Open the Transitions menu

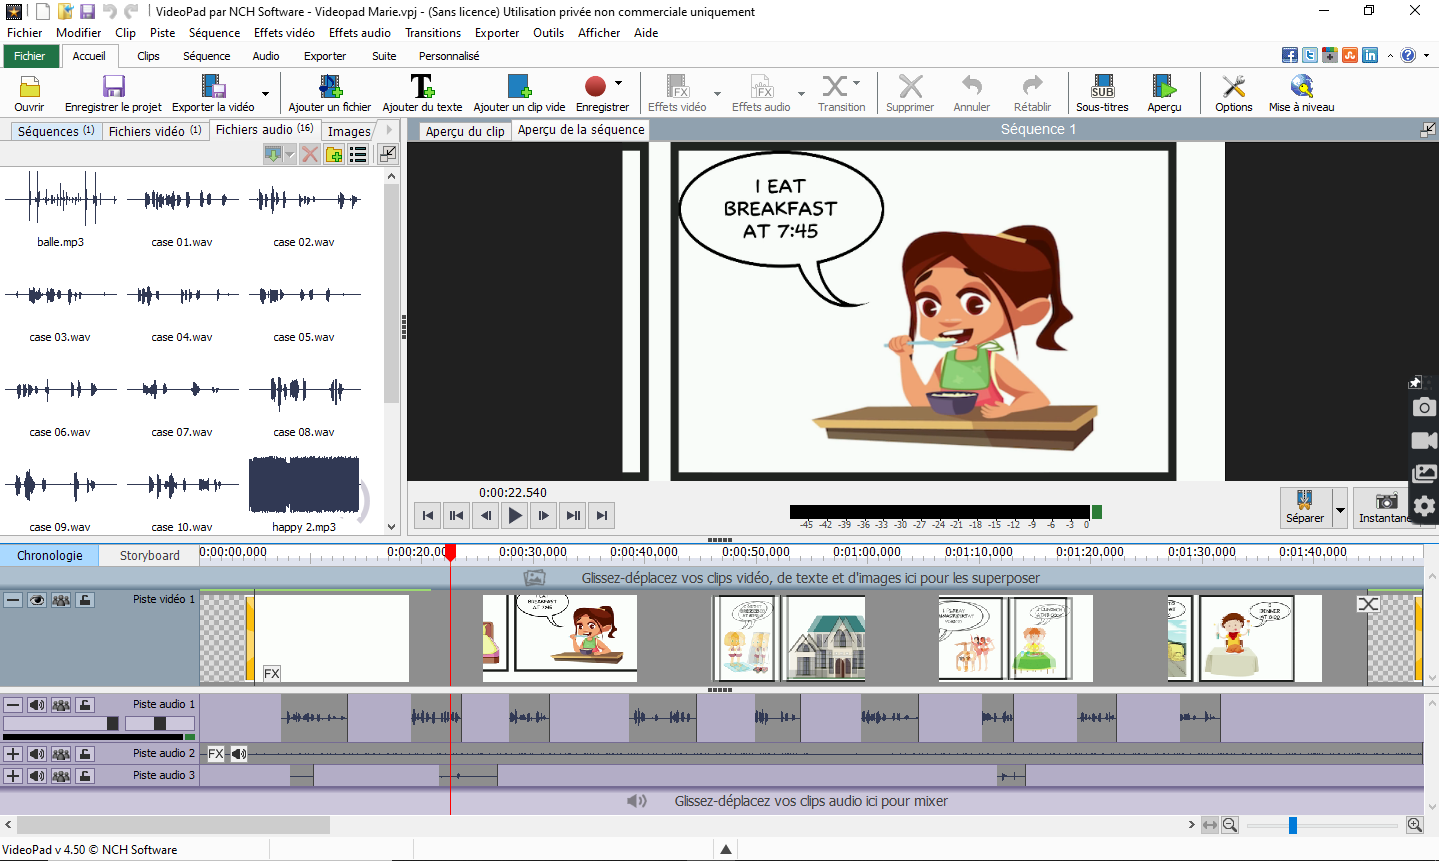click(432, 33)
